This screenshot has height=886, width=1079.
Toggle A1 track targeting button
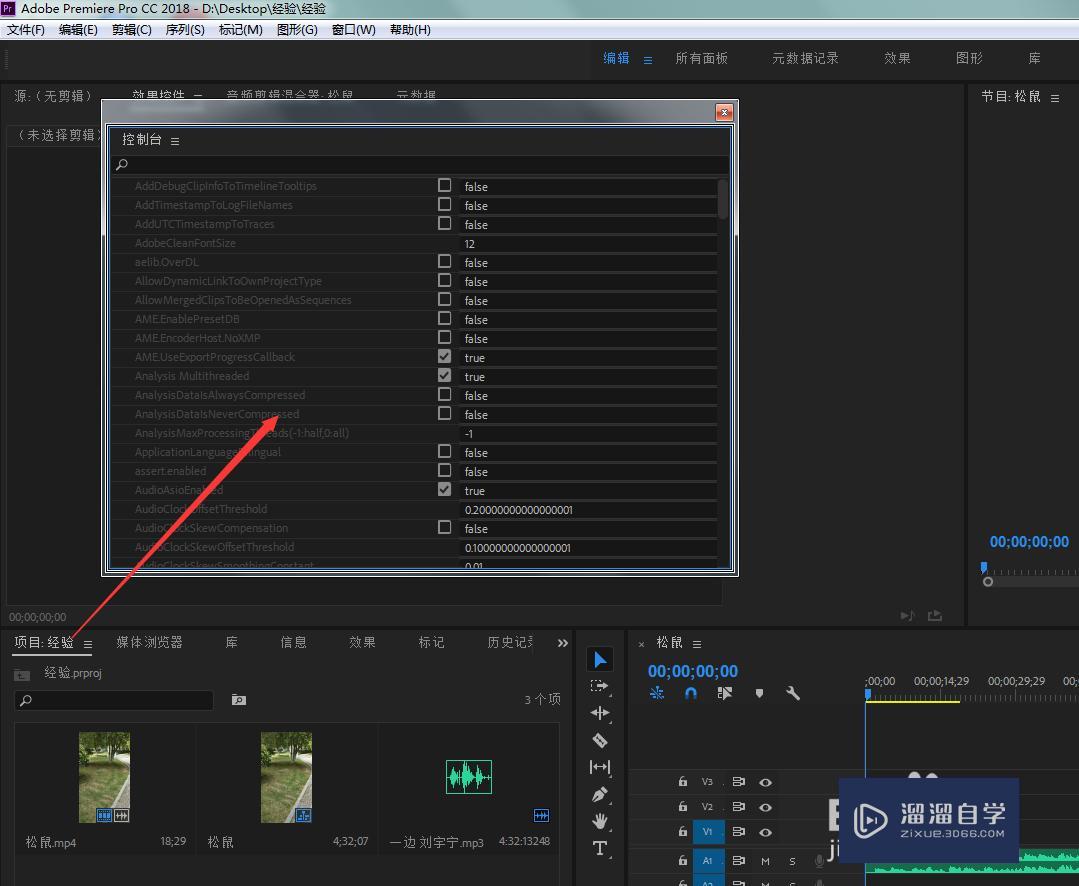tap(708, 861)
